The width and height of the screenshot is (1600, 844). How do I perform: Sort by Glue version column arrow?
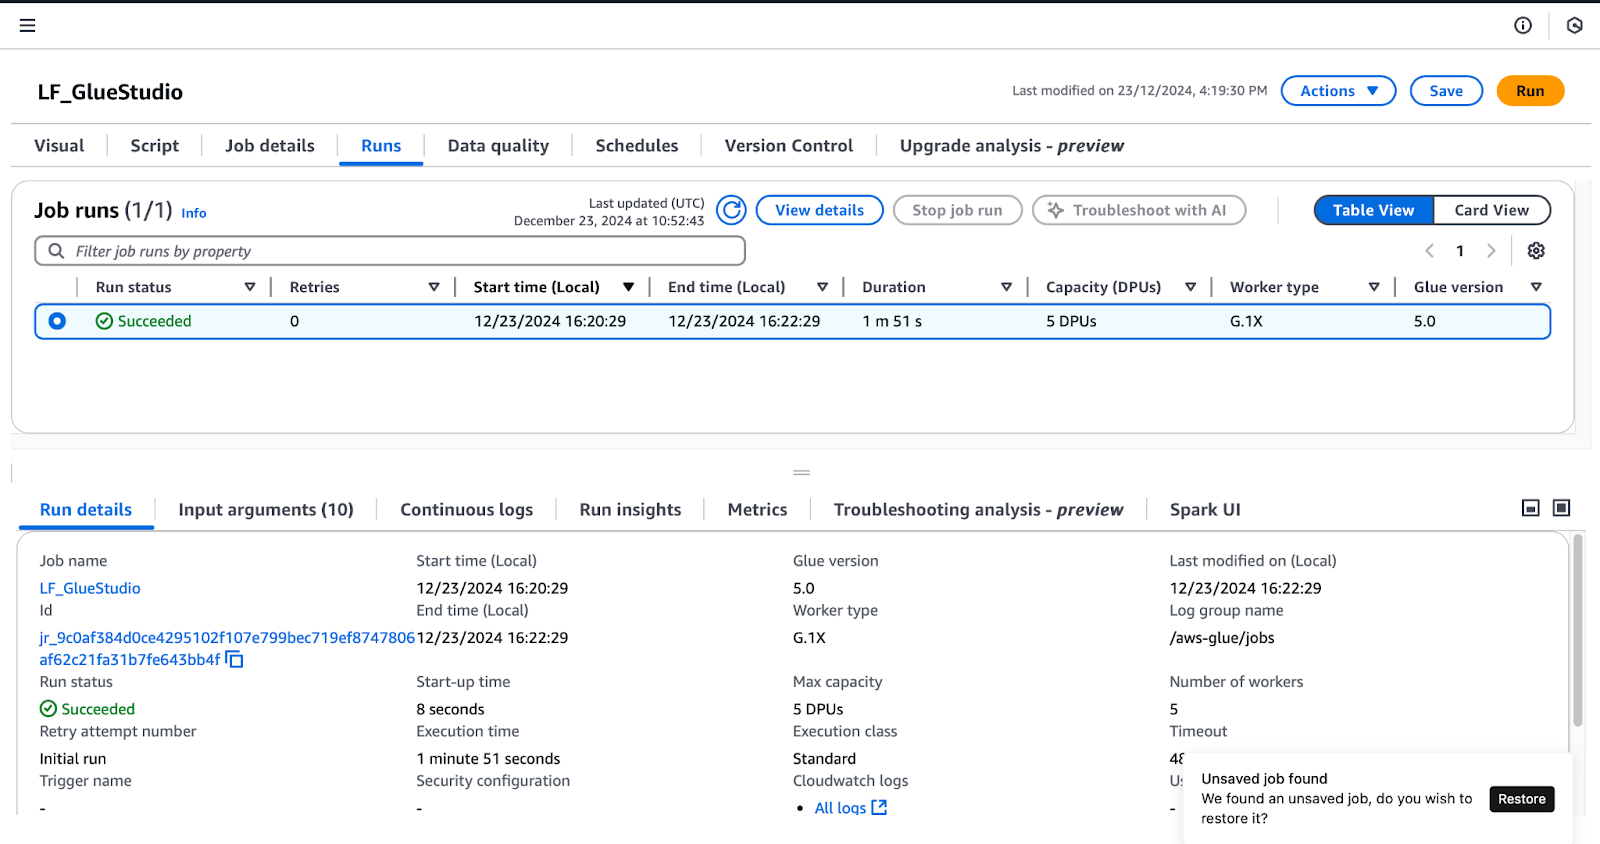coord(1536,287)
